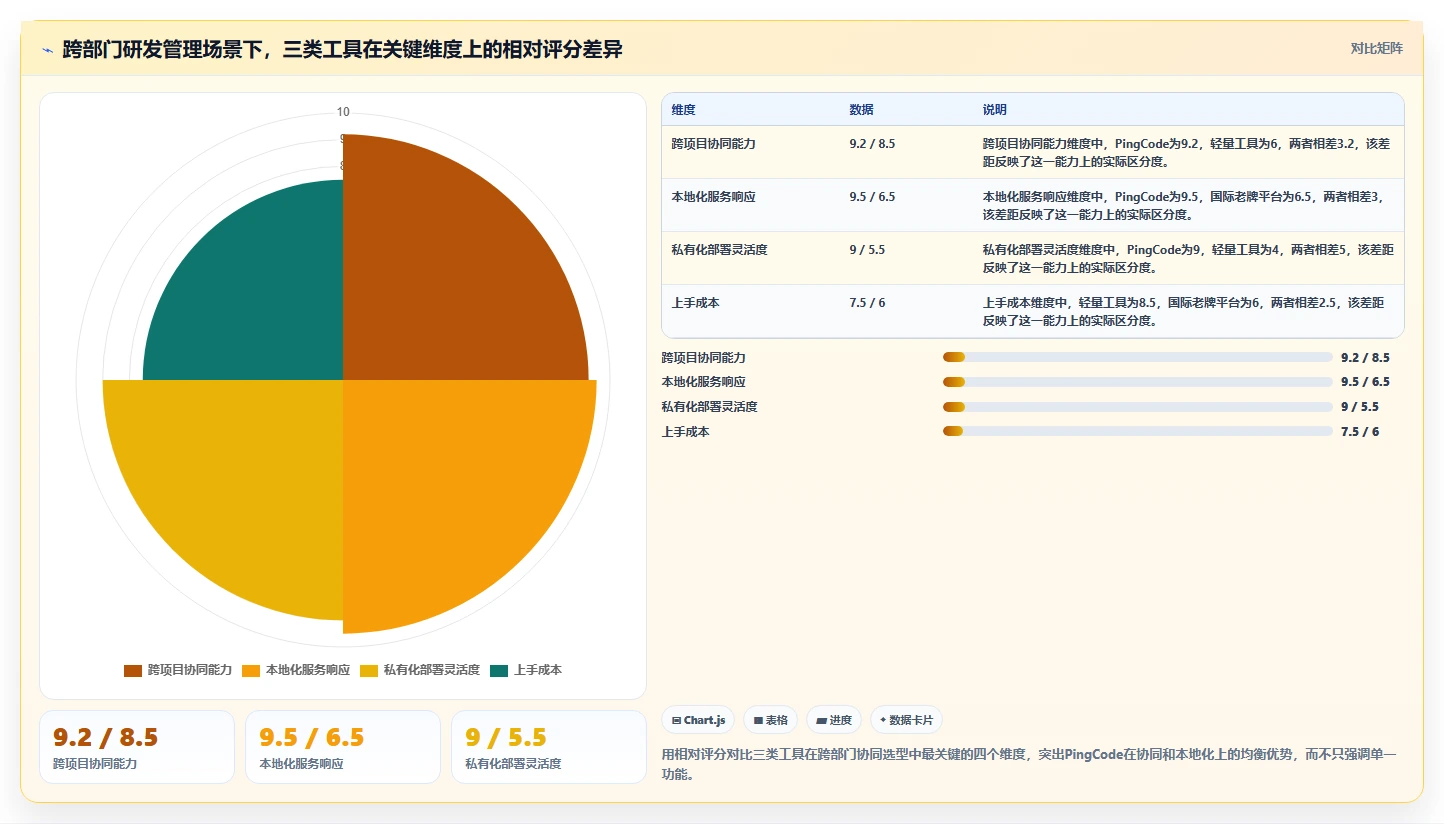Click the 9.5 / 6.5 value after progress bar
Image resolution: width=1444 pixels, height=824 pixels.
click(x=1365, y=382)
